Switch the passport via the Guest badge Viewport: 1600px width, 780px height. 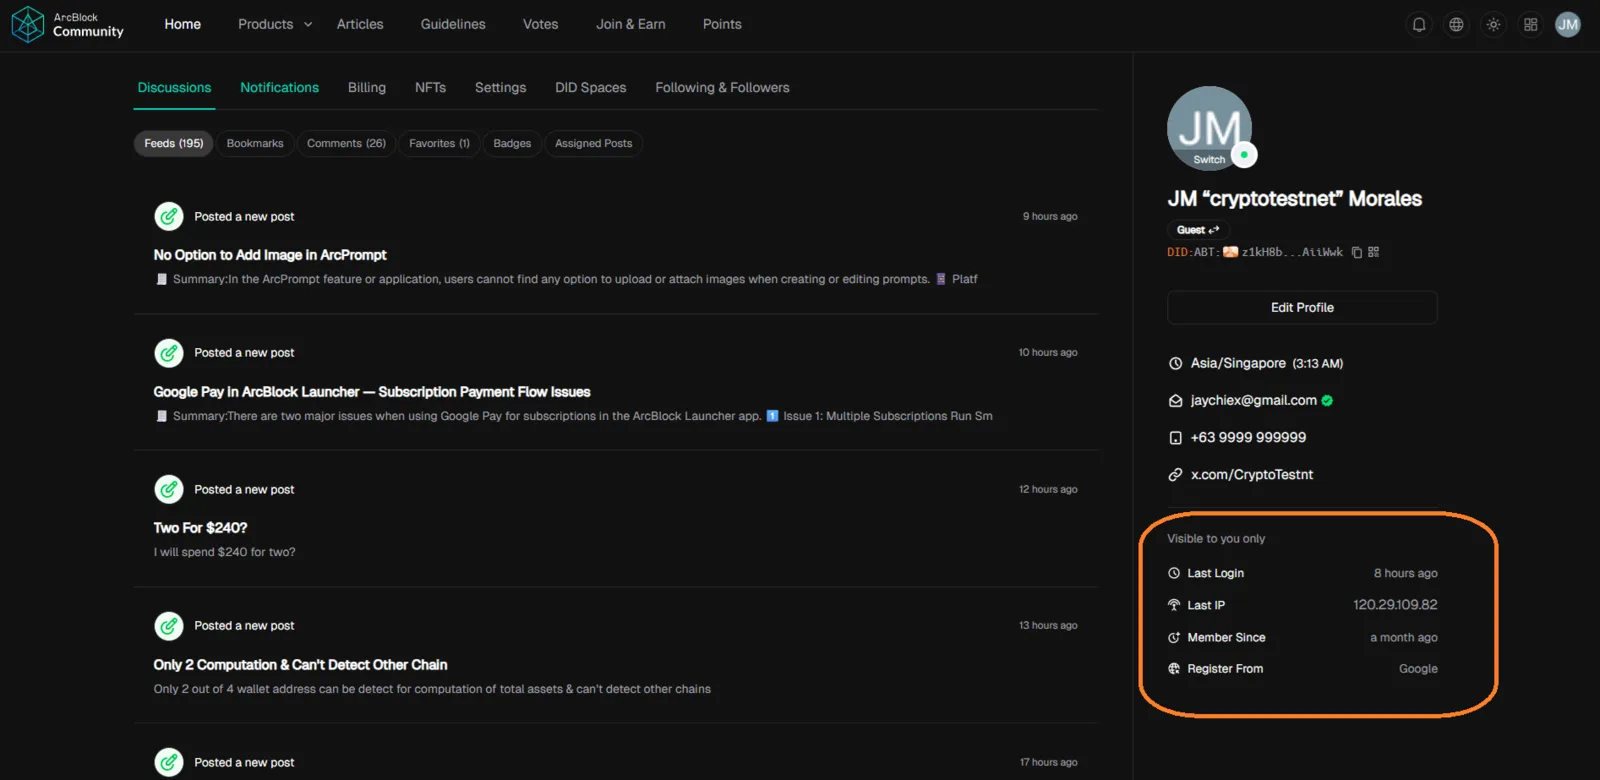pos(1197,230)
